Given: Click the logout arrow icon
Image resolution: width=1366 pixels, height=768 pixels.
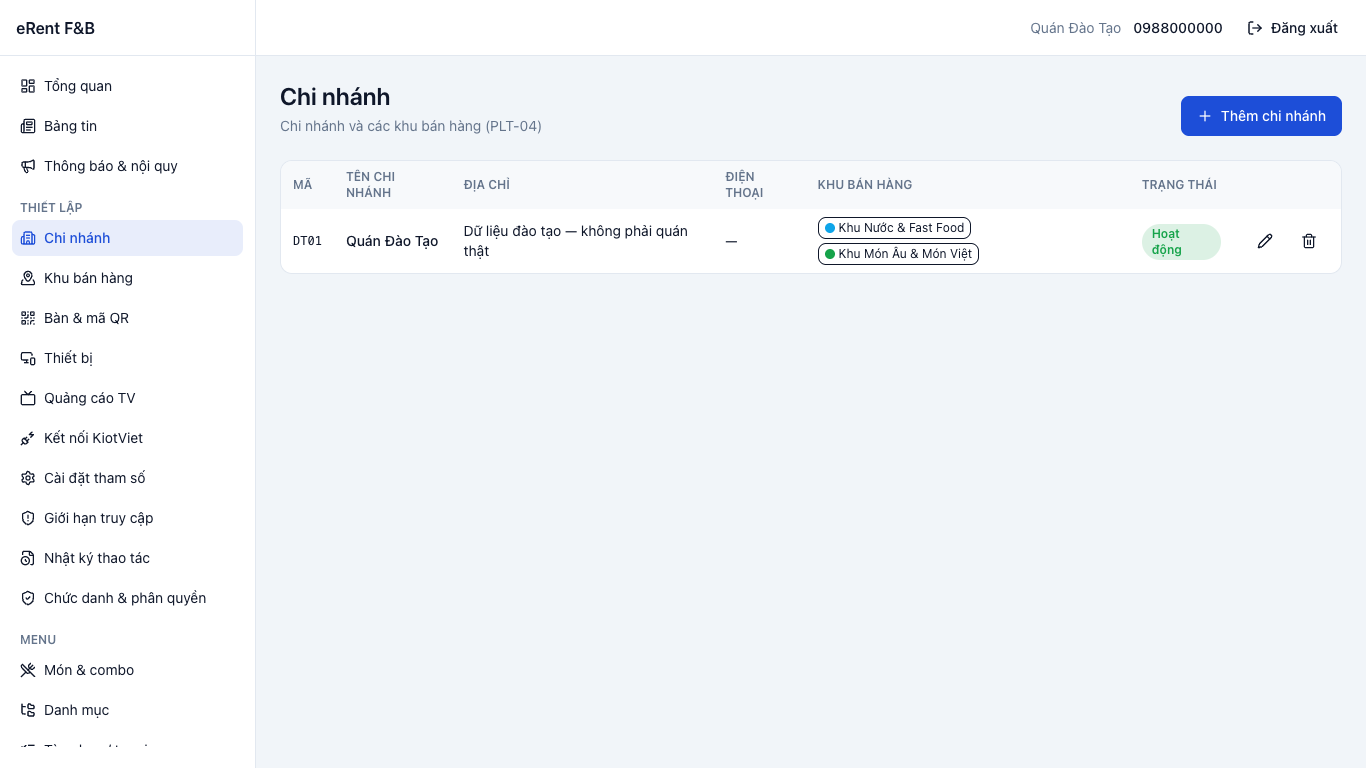Looking at the screenshot, I should point(1255,28).
